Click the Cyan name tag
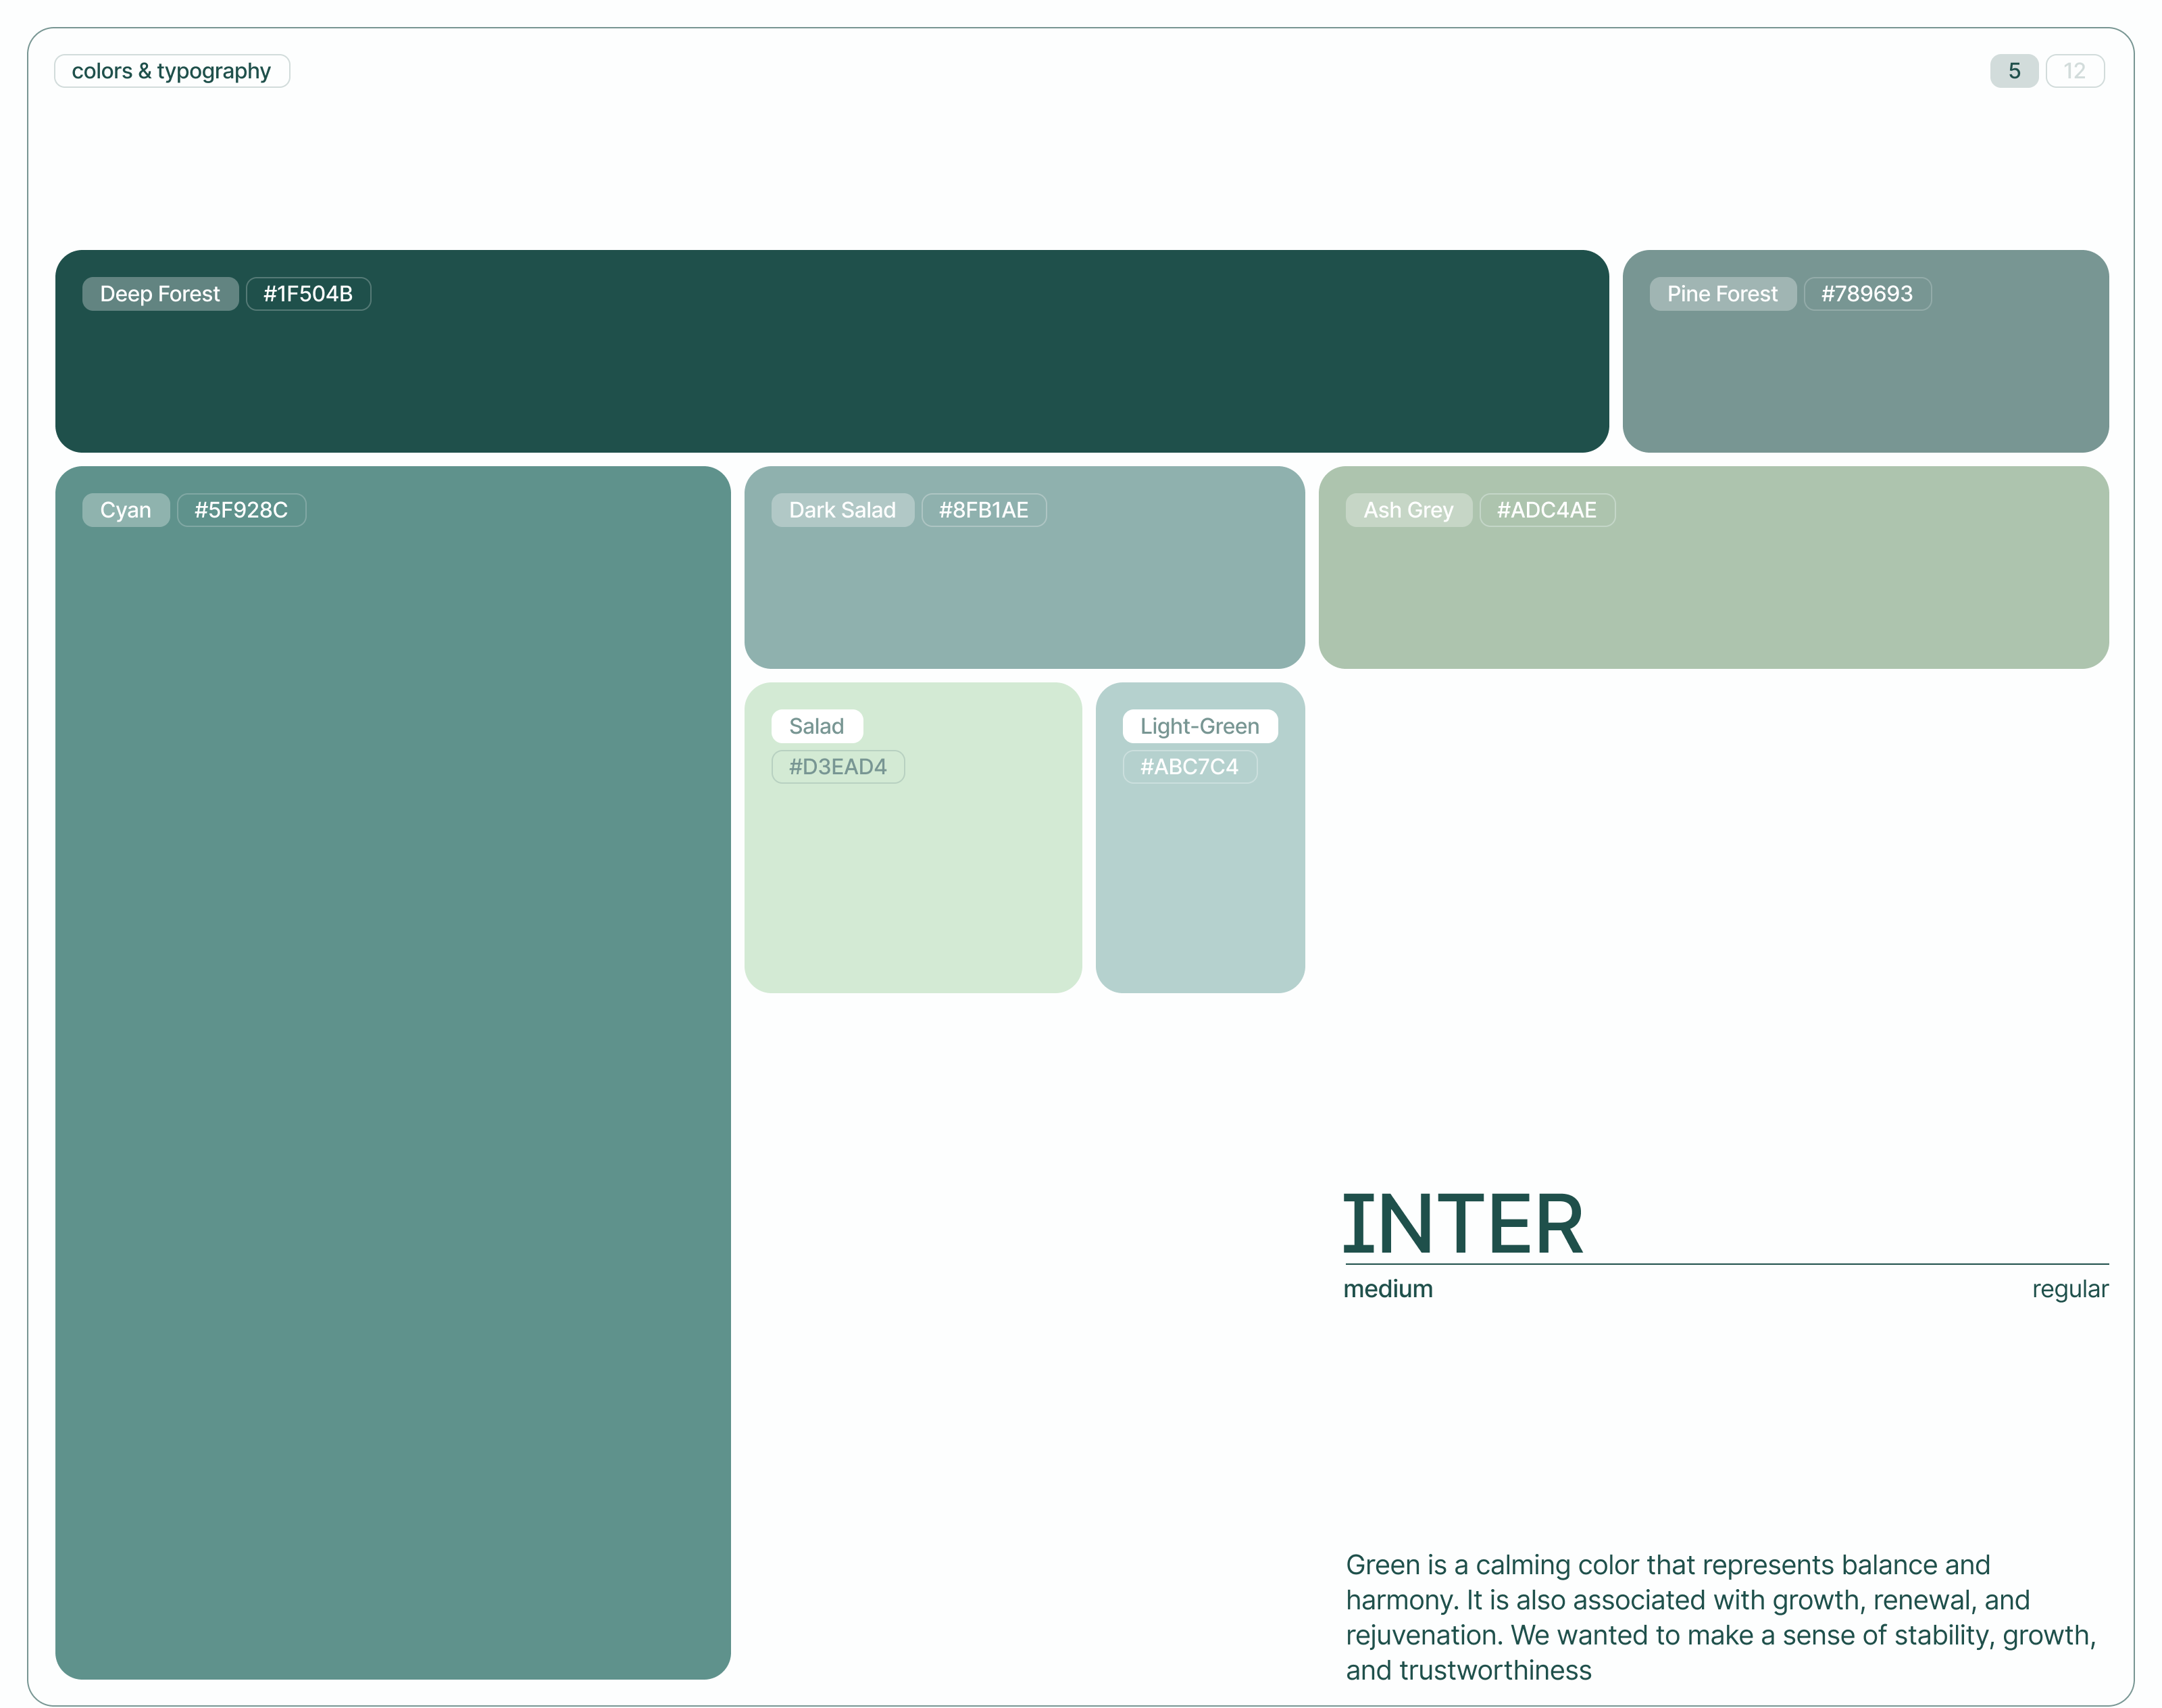This screenshot has width=2162, height=1708. pos(126,510)
